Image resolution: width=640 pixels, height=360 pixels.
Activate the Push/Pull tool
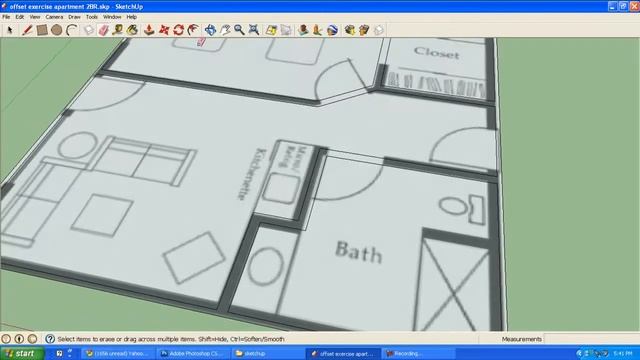tap(149, 30)
